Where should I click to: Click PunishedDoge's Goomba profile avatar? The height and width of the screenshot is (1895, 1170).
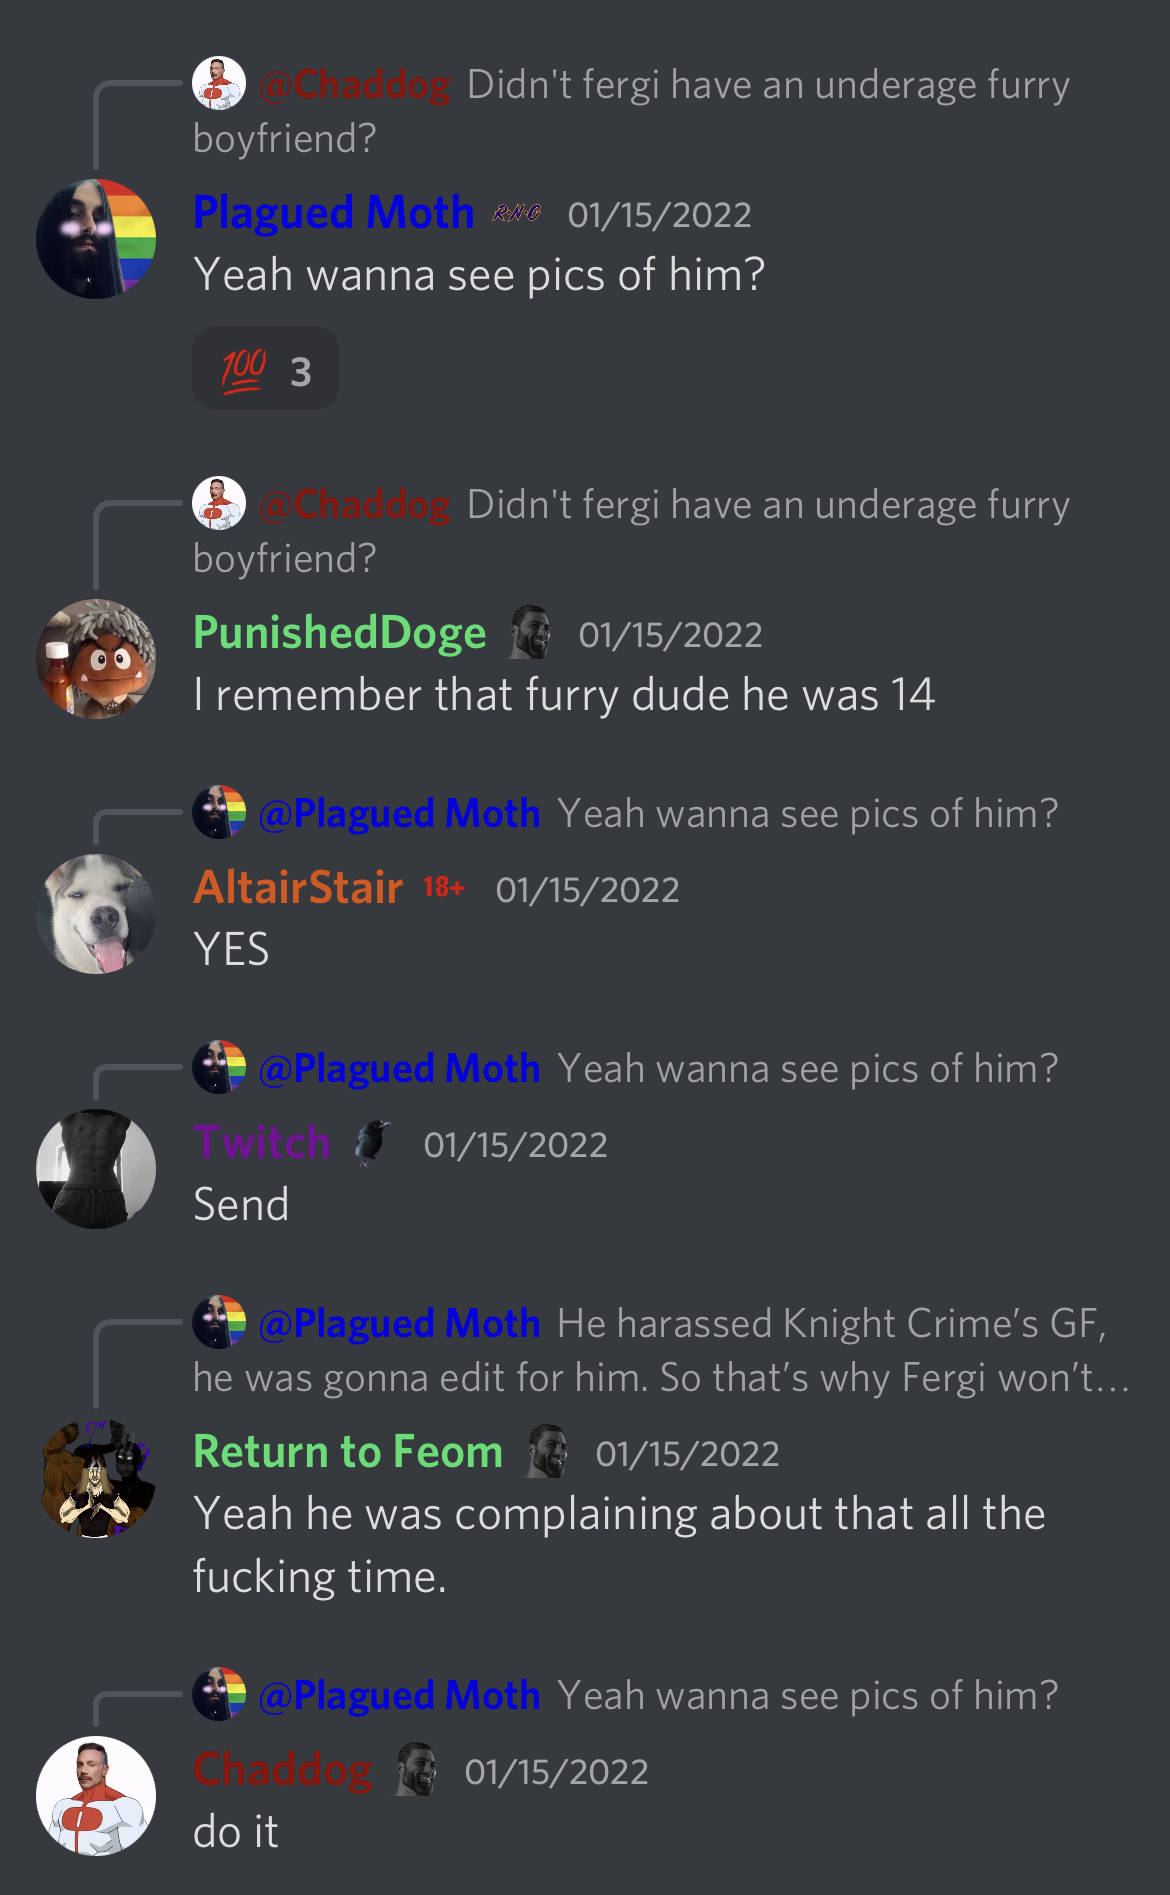[x=96, y=659]
